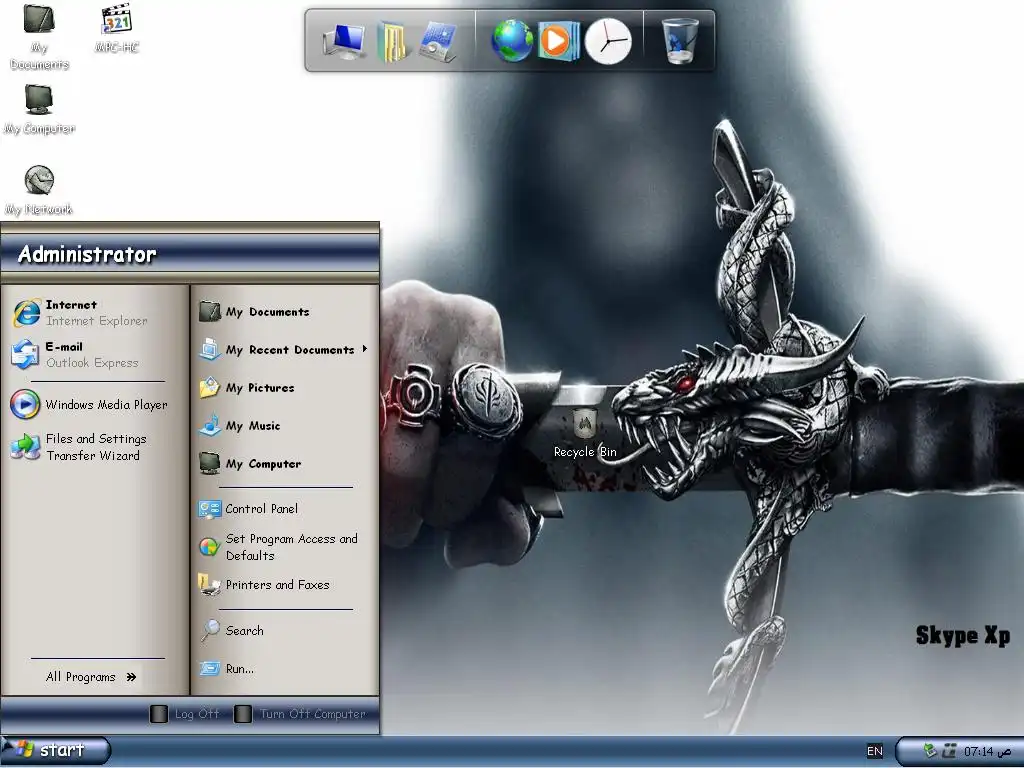Open Printers and Faxes

(285, 584)
